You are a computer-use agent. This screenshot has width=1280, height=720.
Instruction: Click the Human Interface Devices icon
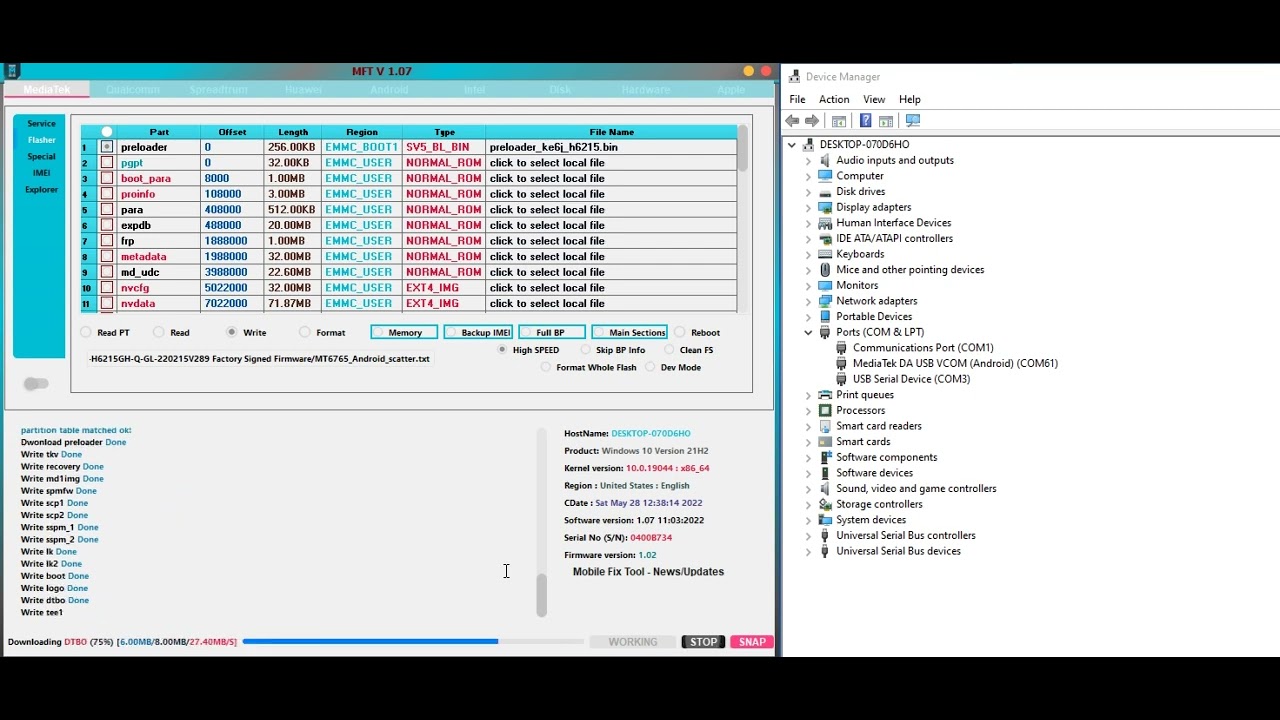click(x=825, y=223)
